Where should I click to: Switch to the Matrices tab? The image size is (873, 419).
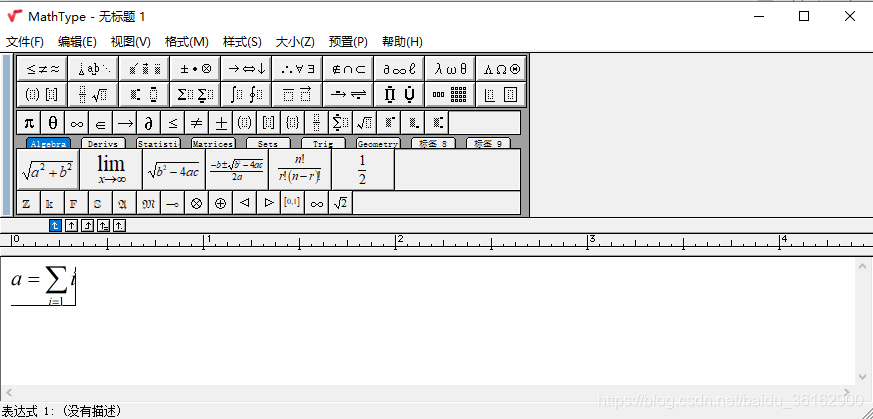click(213, 143)
